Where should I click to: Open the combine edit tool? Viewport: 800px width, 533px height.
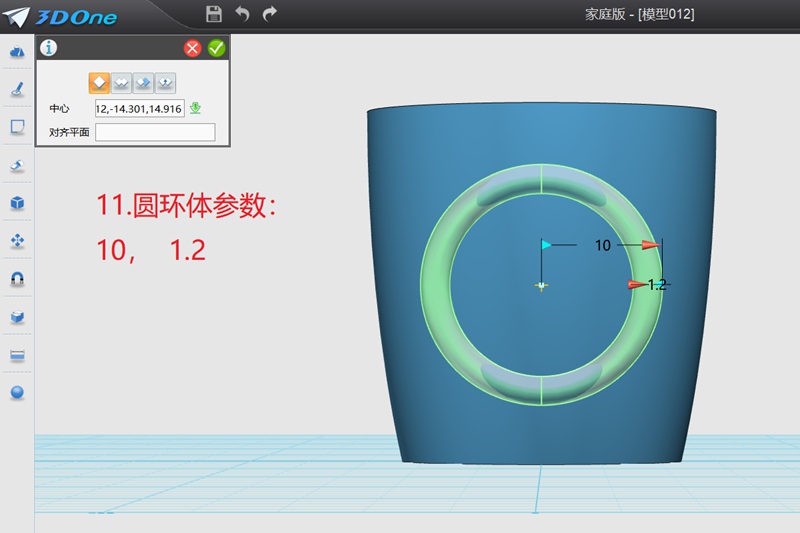tap(17, 317)
